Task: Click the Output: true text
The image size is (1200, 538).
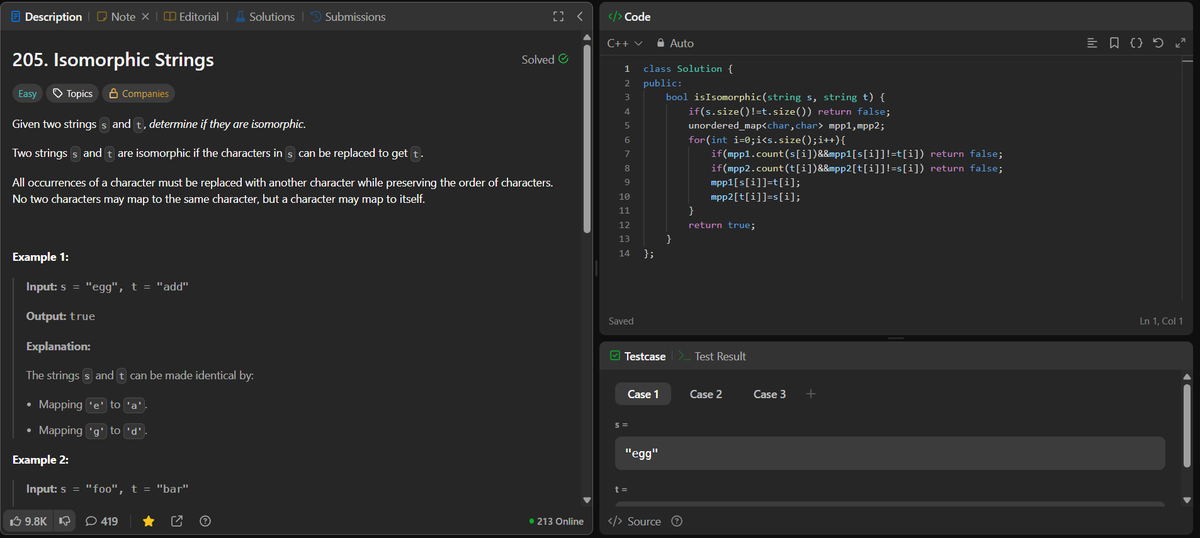Action: (x=61, y=316)
